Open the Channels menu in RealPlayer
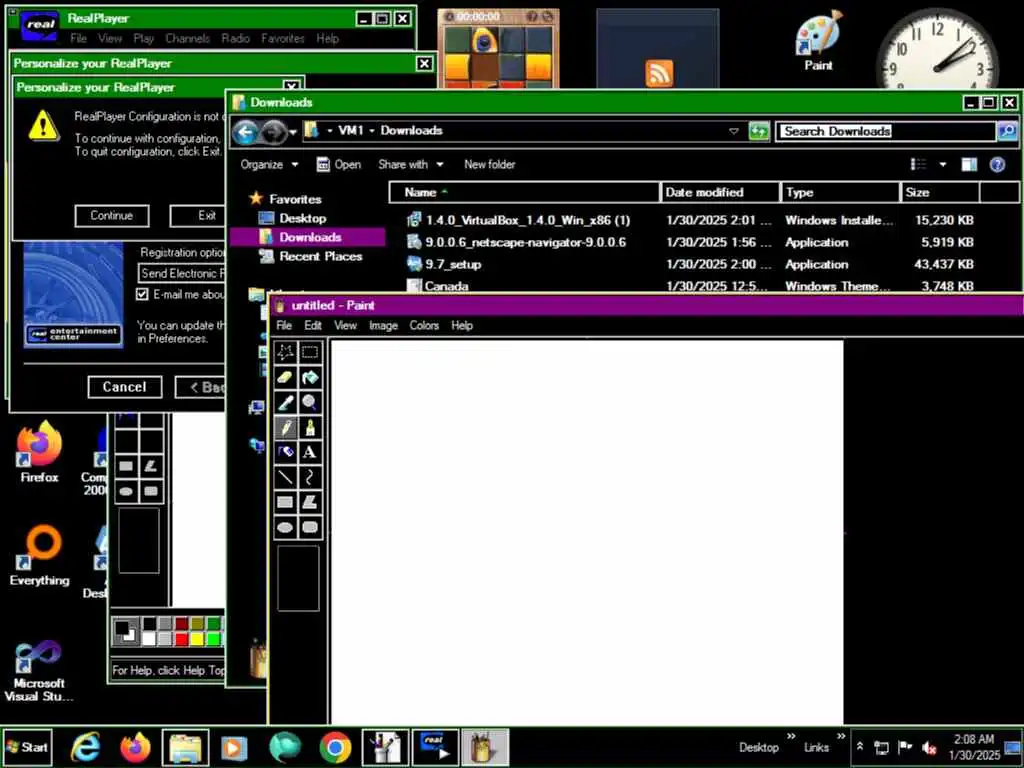Viewport: 1024px width, 768px height. (187, 39)
